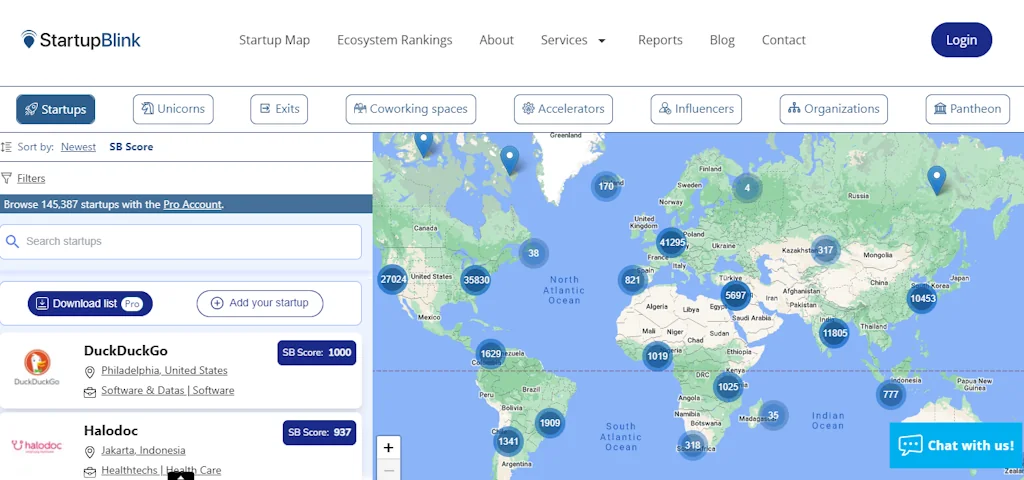The image size is (1024, 480).
Task: Click SB Score 1000 badge
Action: pyautogui.click(x=317, y=353)
